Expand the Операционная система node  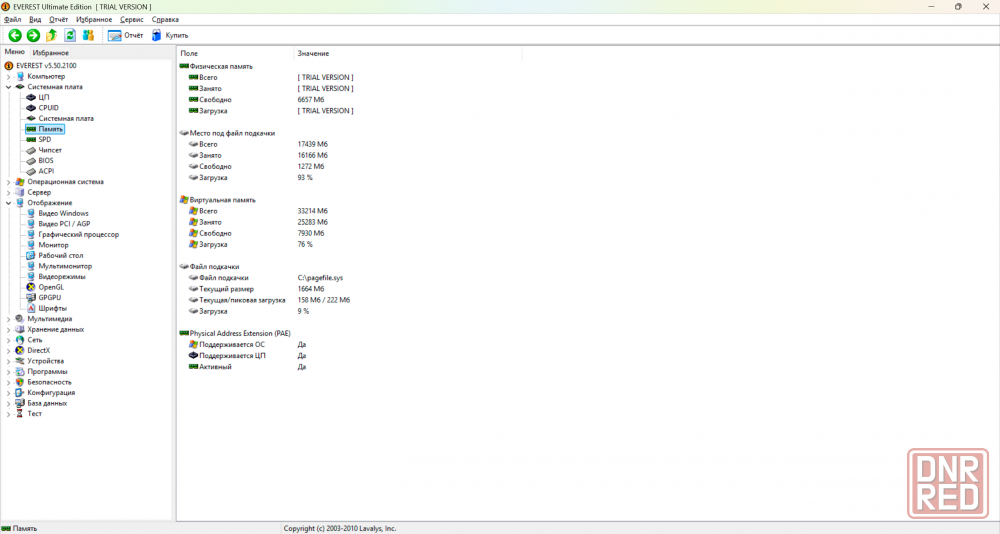[8, 182]
